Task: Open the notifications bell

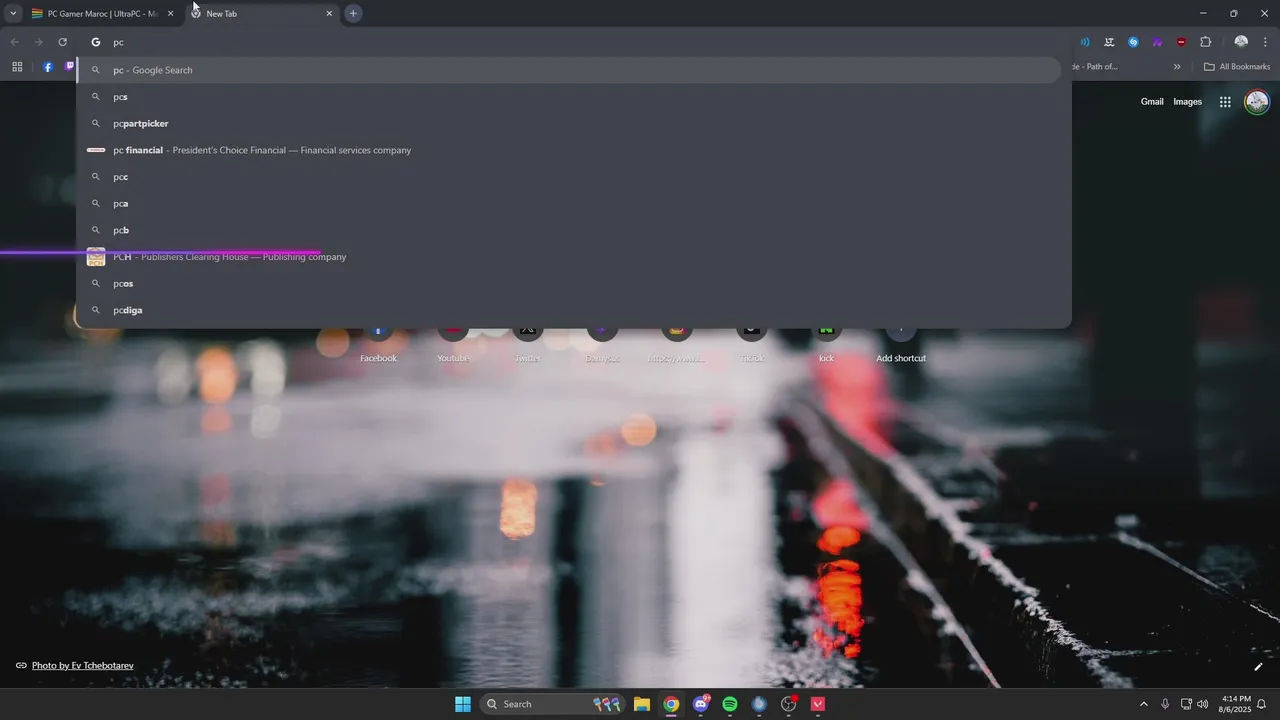Action: point(1262,704)
